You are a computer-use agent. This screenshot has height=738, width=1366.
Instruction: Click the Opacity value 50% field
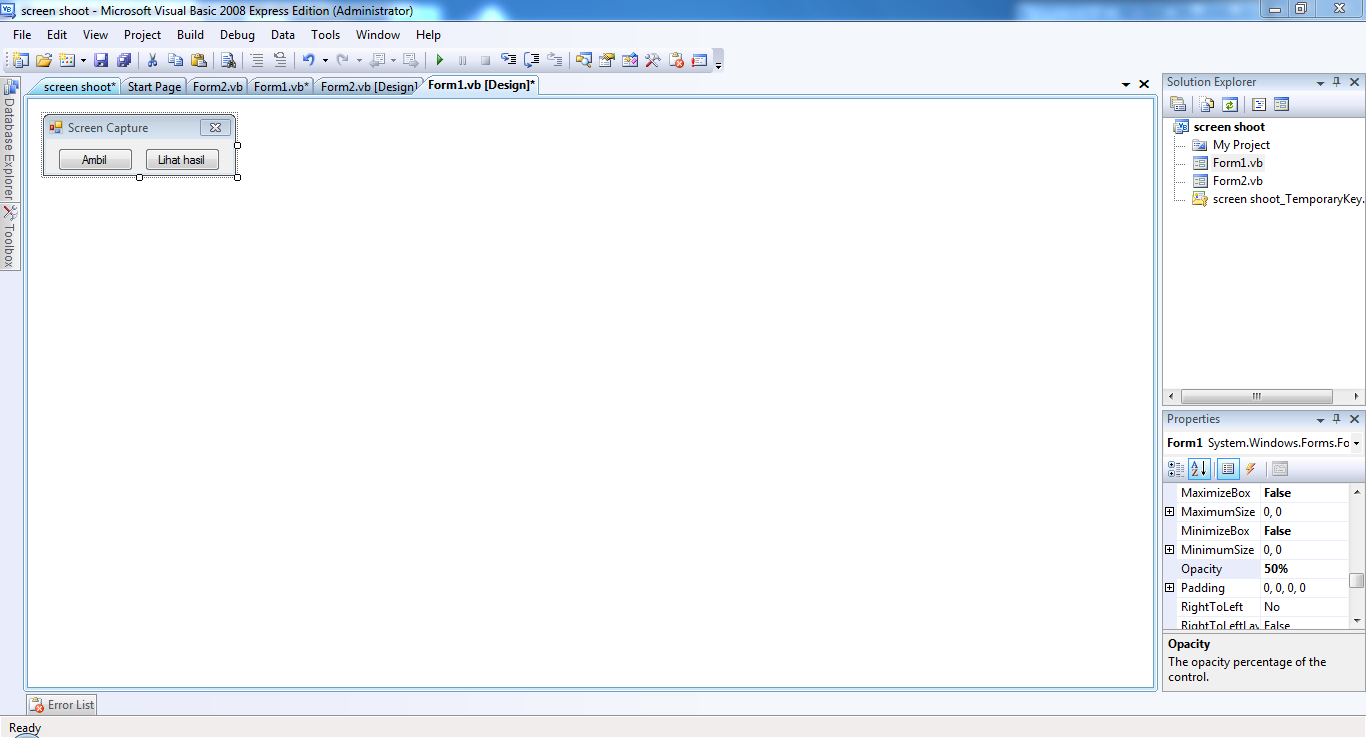tap(1305, 569)
